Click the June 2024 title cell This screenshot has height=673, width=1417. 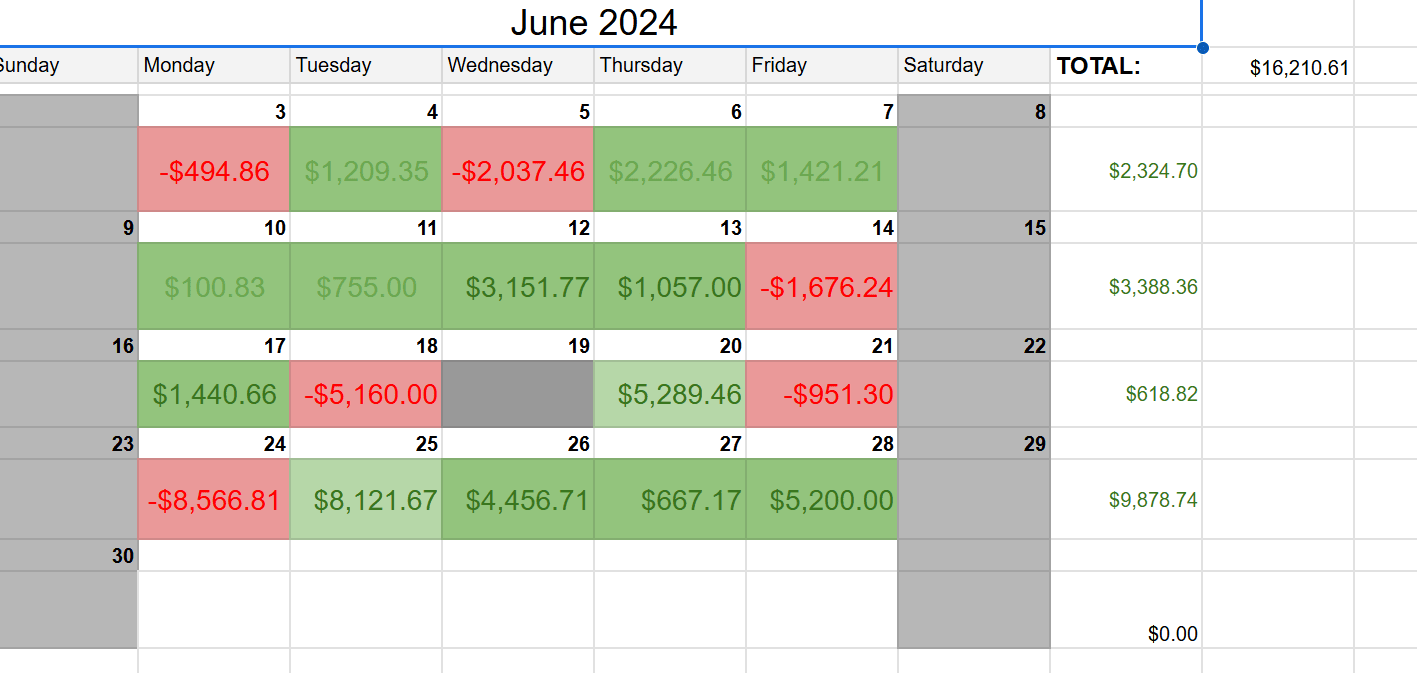594,22
